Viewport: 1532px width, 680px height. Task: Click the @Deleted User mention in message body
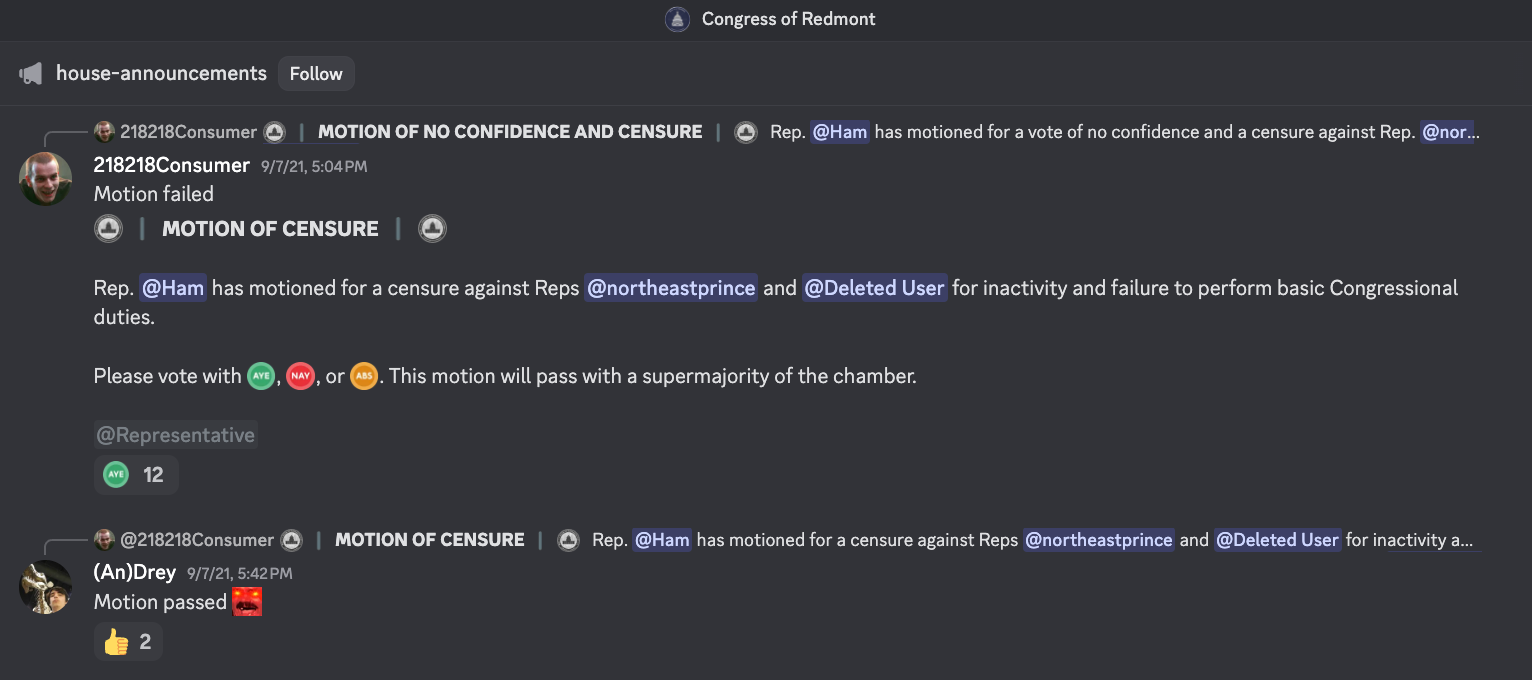pos(874,288)
